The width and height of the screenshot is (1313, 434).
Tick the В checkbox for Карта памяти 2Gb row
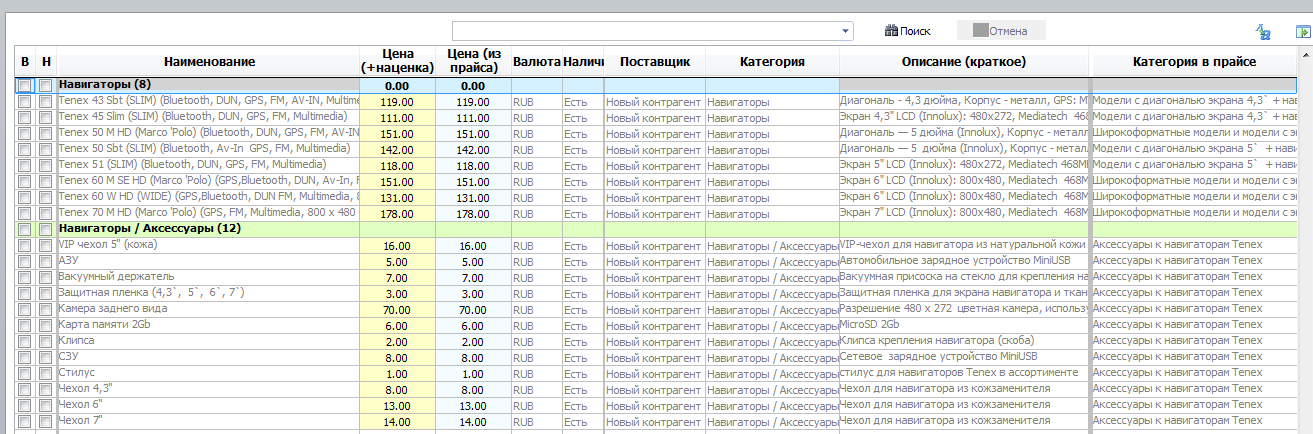pos(24,325)
